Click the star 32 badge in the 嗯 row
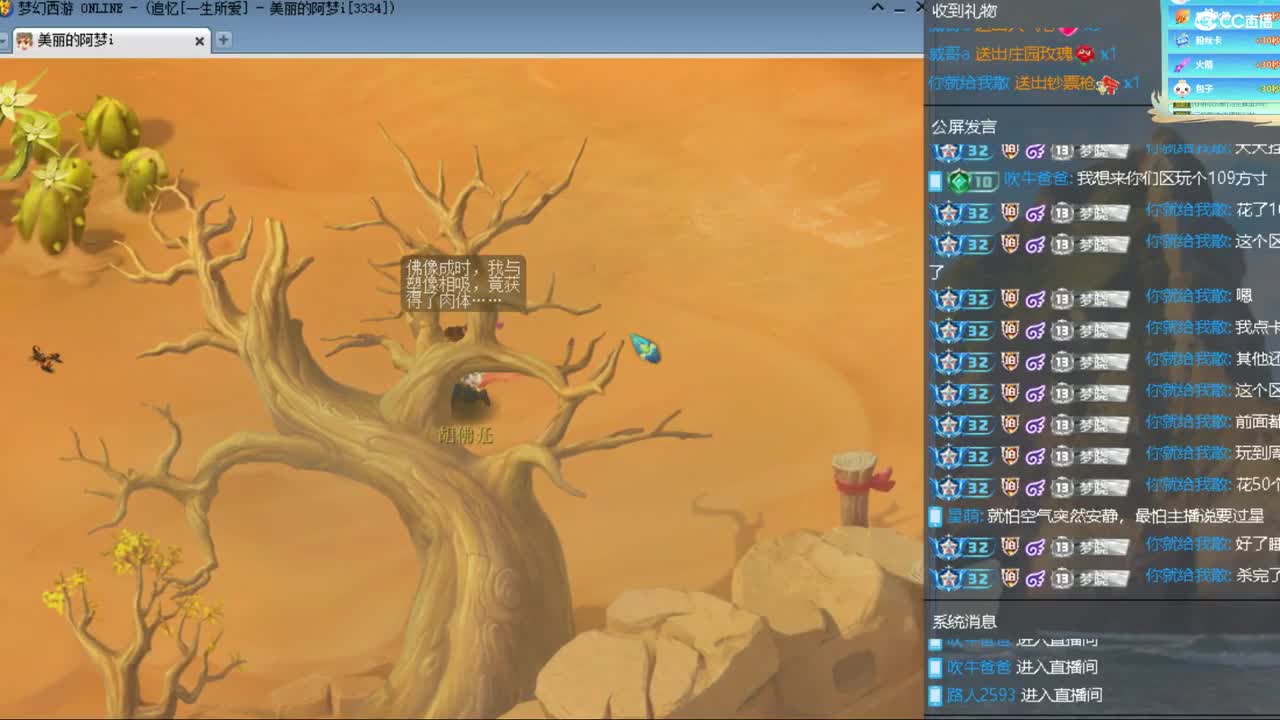Screen dimensions: 1280x720 click(x=962, y=298)
